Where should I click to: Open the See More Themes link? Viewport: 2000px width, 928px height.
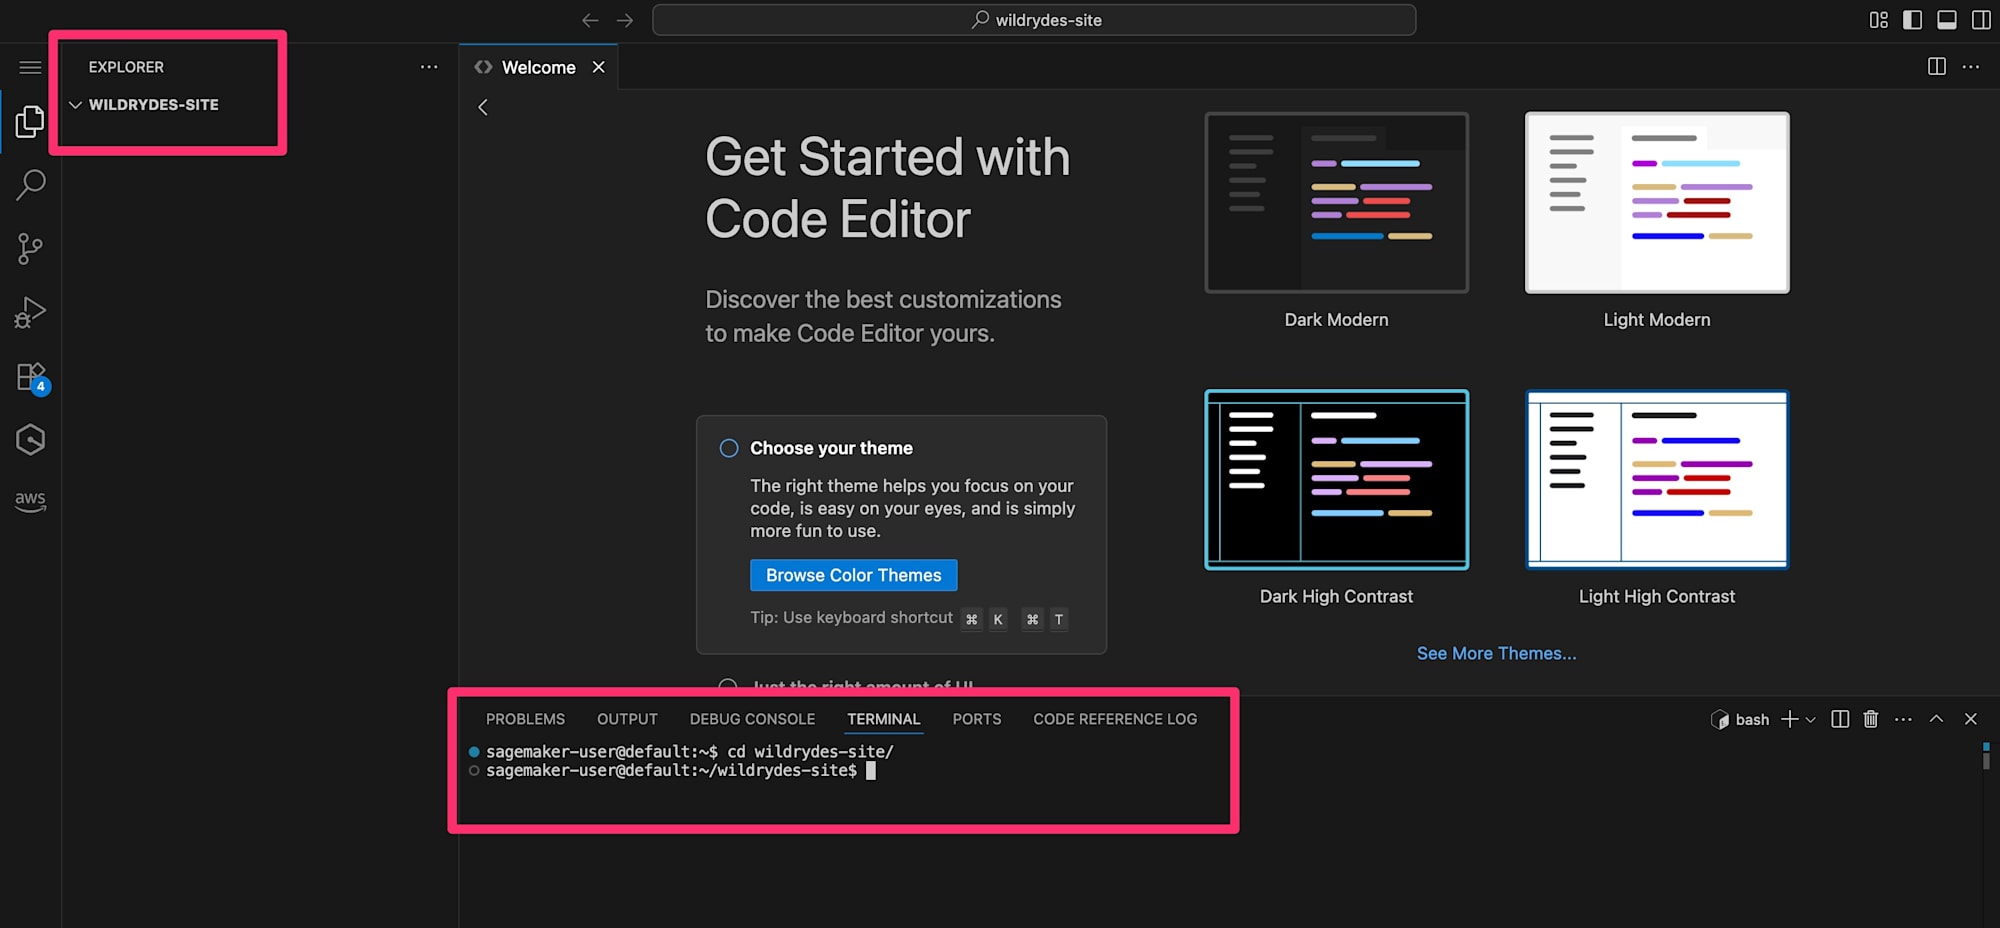tap(1496, 653)
